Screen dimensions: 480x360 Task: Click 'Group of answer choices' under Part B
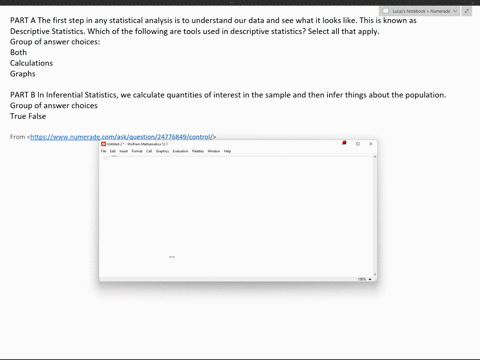pyautogui.click(x=54, y=106)
